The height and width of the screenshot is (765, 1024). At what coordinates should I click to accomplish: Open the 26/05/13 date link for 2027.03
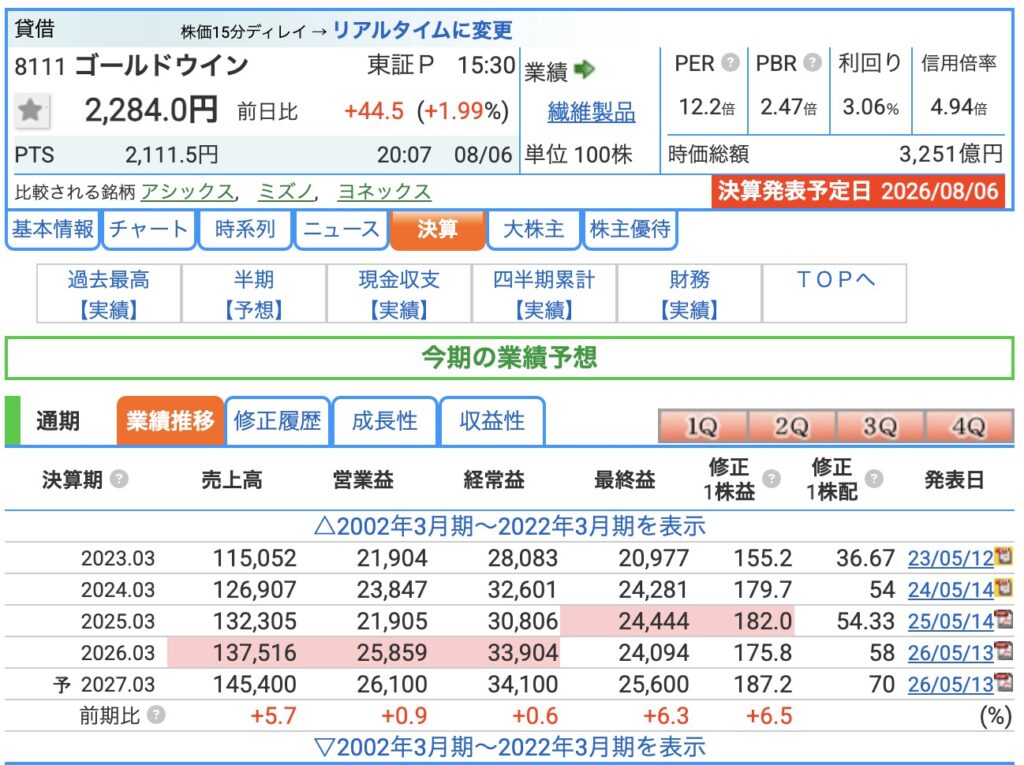pyautogui.click(x=950, y=684)
